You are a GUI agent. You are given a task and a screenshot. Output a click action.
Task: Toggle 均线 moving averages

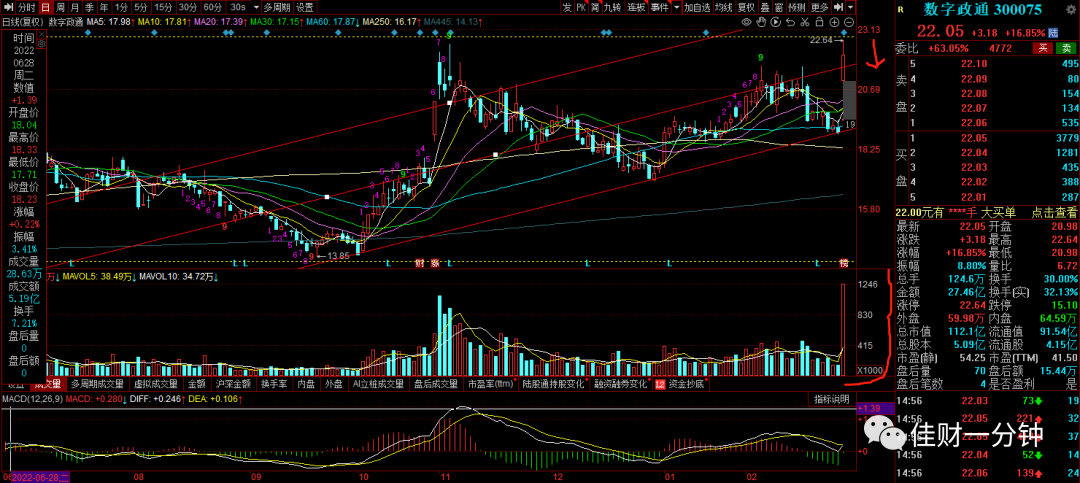coord(724,8)
